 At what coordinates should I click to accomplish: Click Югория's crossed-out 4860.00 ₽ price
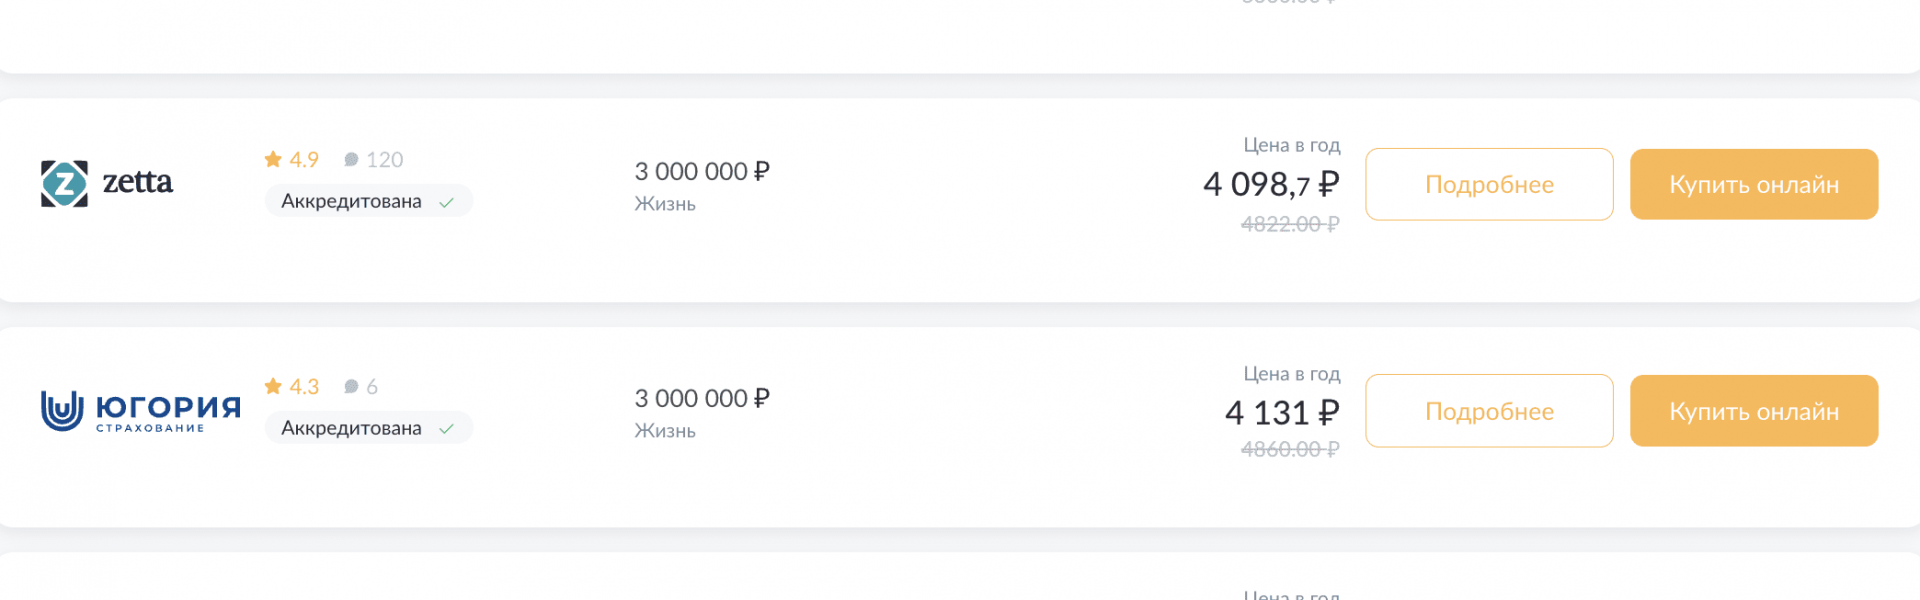(1289, 450)
